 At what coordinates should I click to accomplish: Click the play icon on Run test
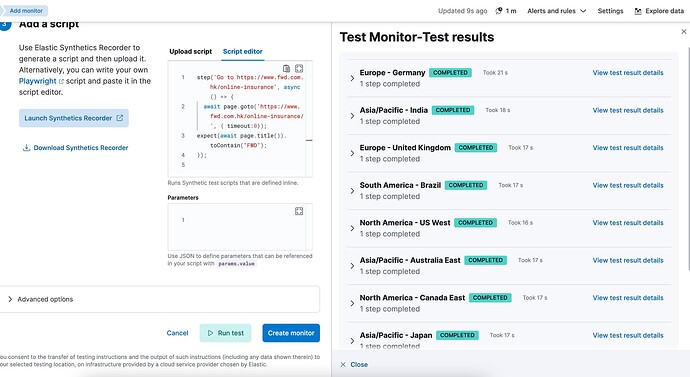tap(210, 333)
